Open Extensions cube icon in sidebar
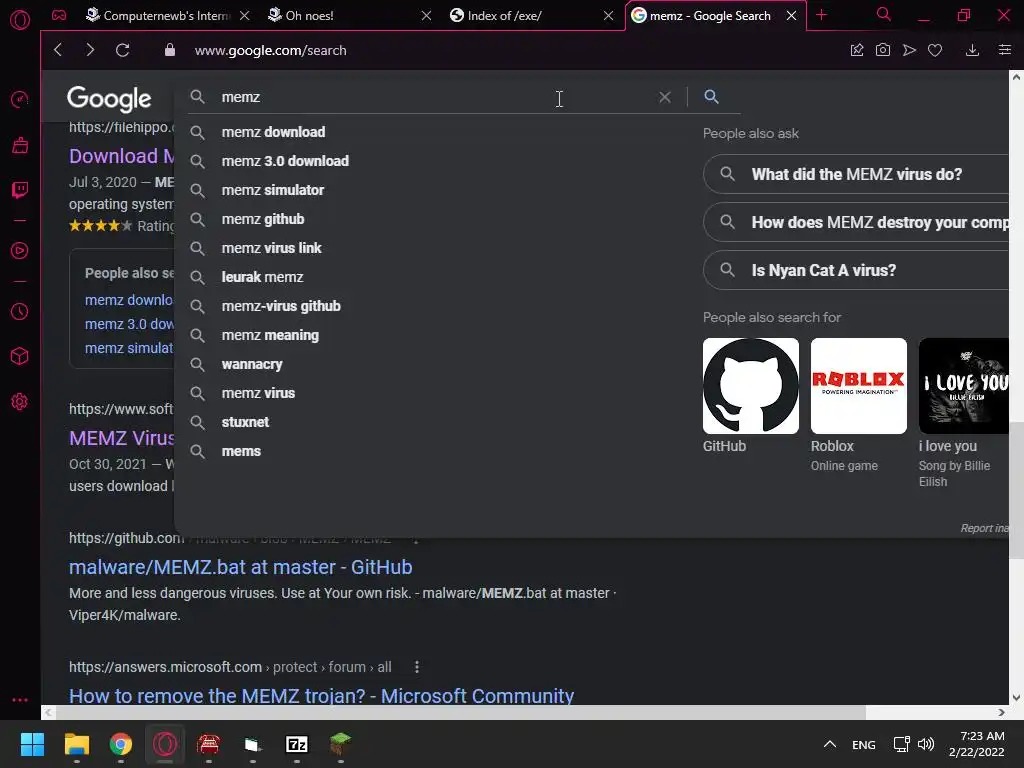 20,356
